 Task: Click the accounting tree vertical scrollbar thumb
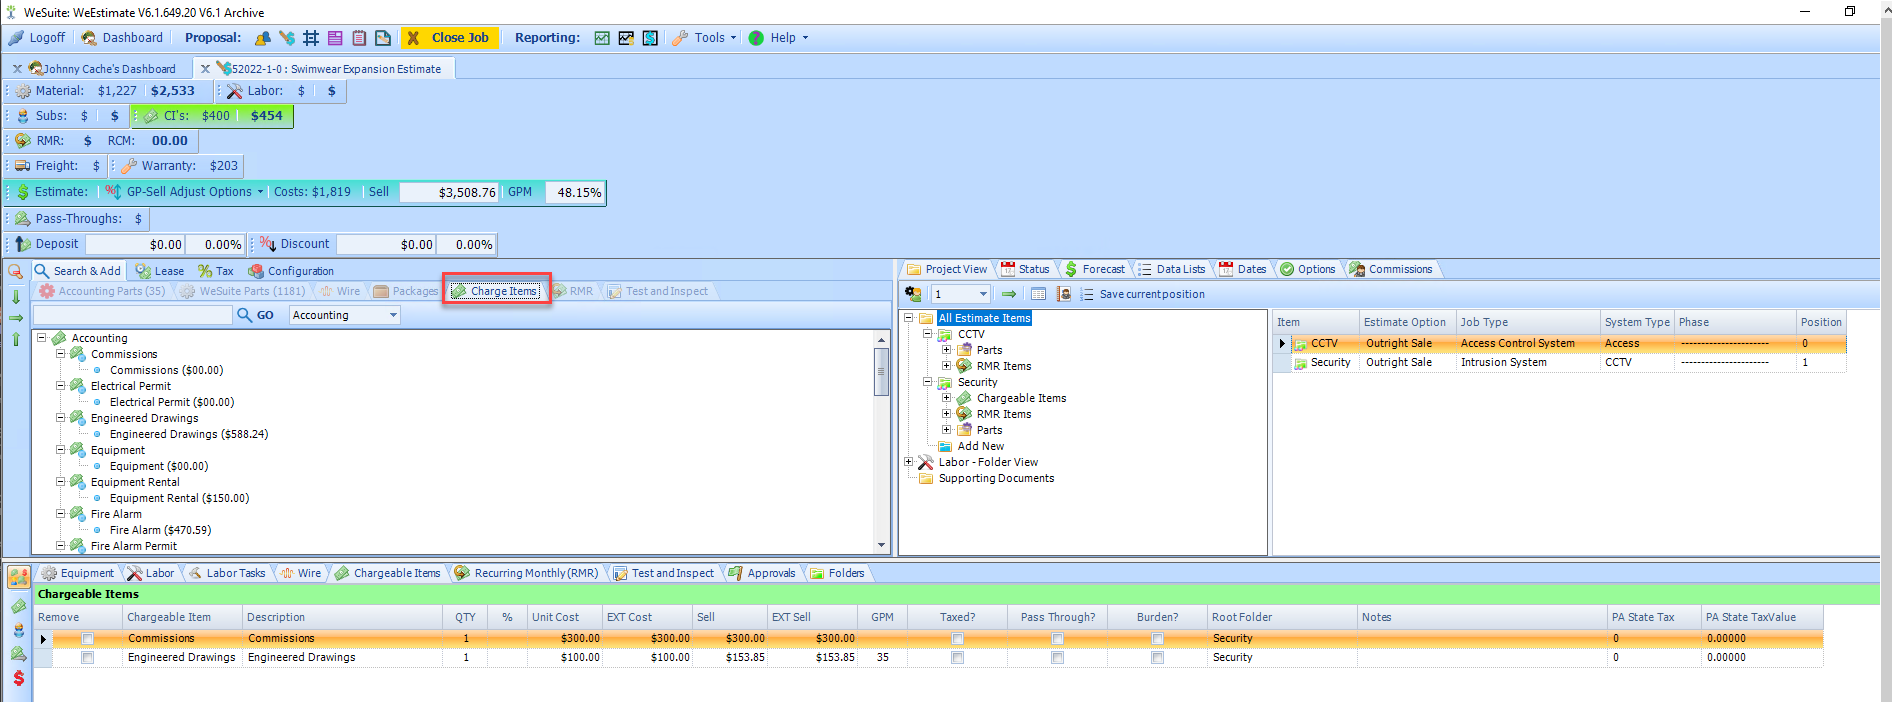[x=881, y=372]
